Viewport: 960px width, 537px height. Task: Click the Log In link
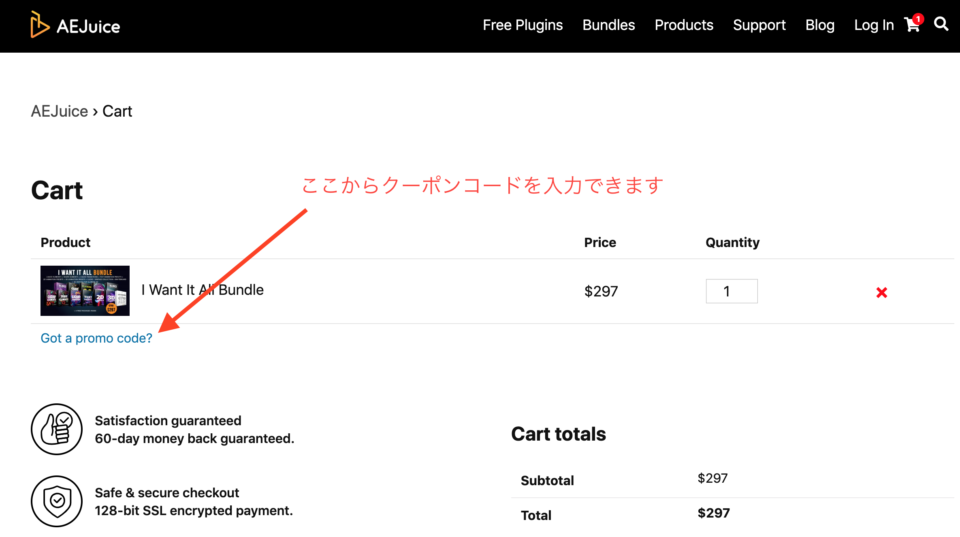874,25
